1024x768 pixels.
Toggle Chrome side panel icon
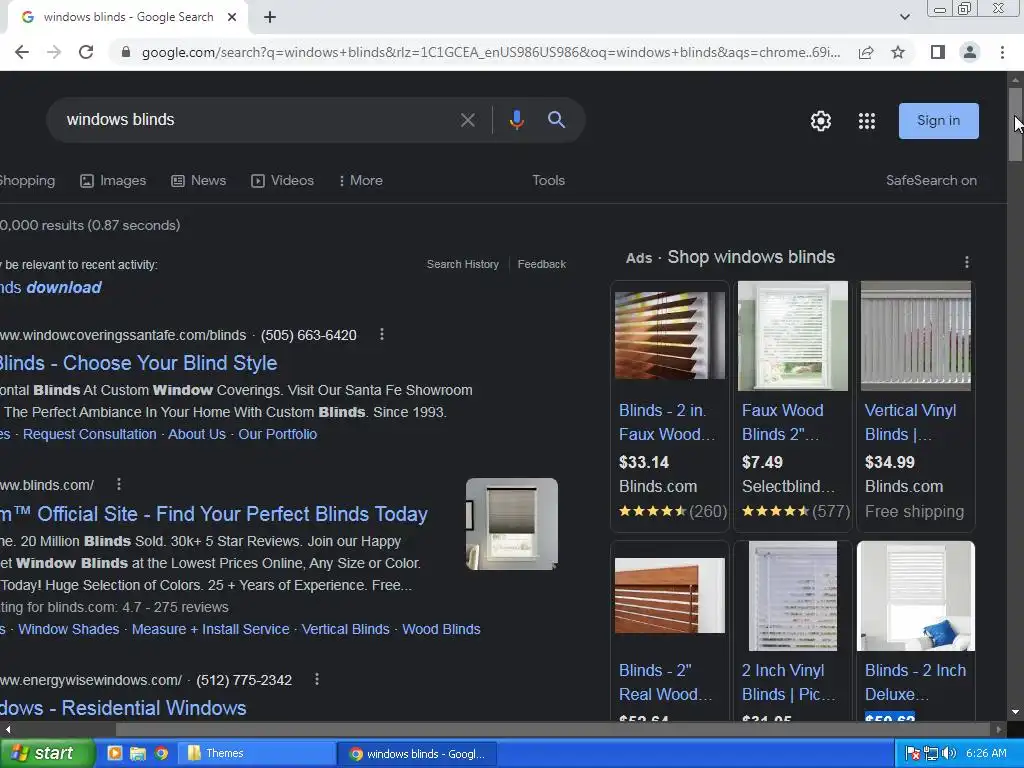[938, 52]
